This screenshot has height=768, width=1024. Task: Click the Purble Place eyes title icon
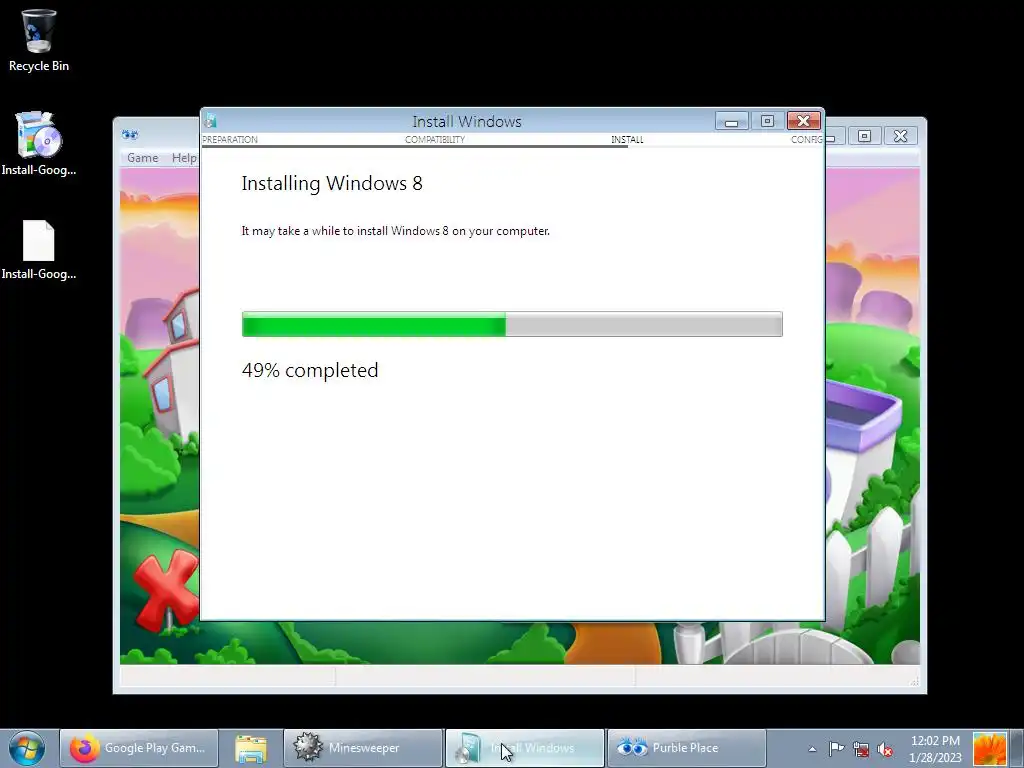click(x=130, y=135)
